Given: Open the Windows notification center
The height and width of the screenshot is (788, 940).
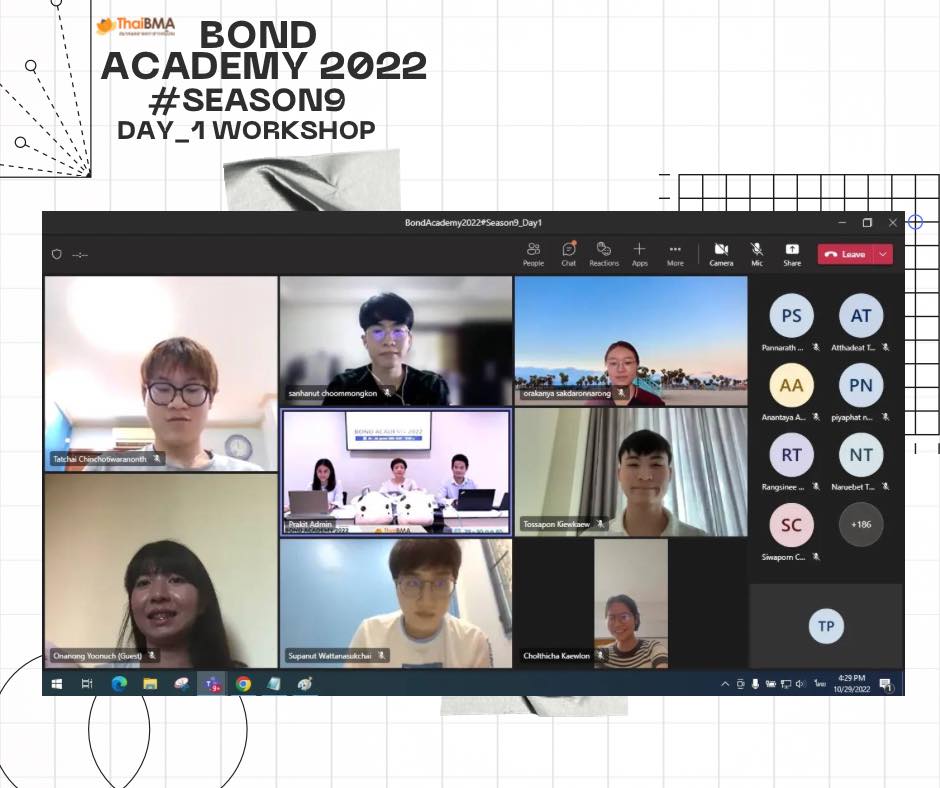Looking at the screenshot, I should pyautogui.click(x=884, y=684).
